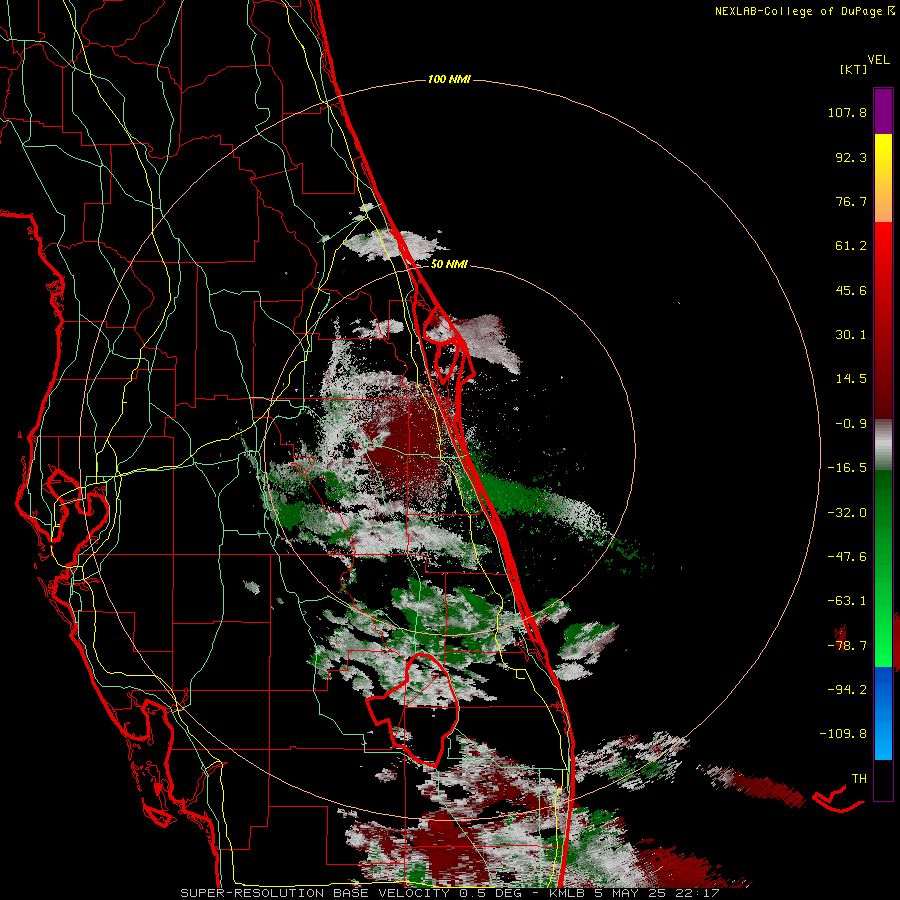Click the TH label by the color bar
The height and width of the screenshot is (900, 900).
(859, 779)
